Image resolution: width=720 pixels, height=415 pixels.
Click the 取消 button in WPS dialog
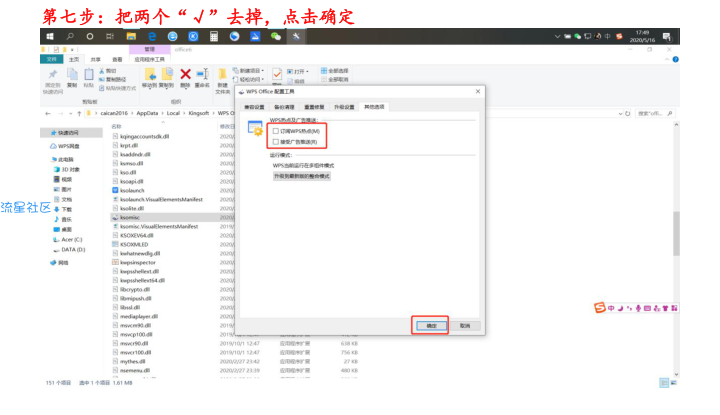(465, 325)
